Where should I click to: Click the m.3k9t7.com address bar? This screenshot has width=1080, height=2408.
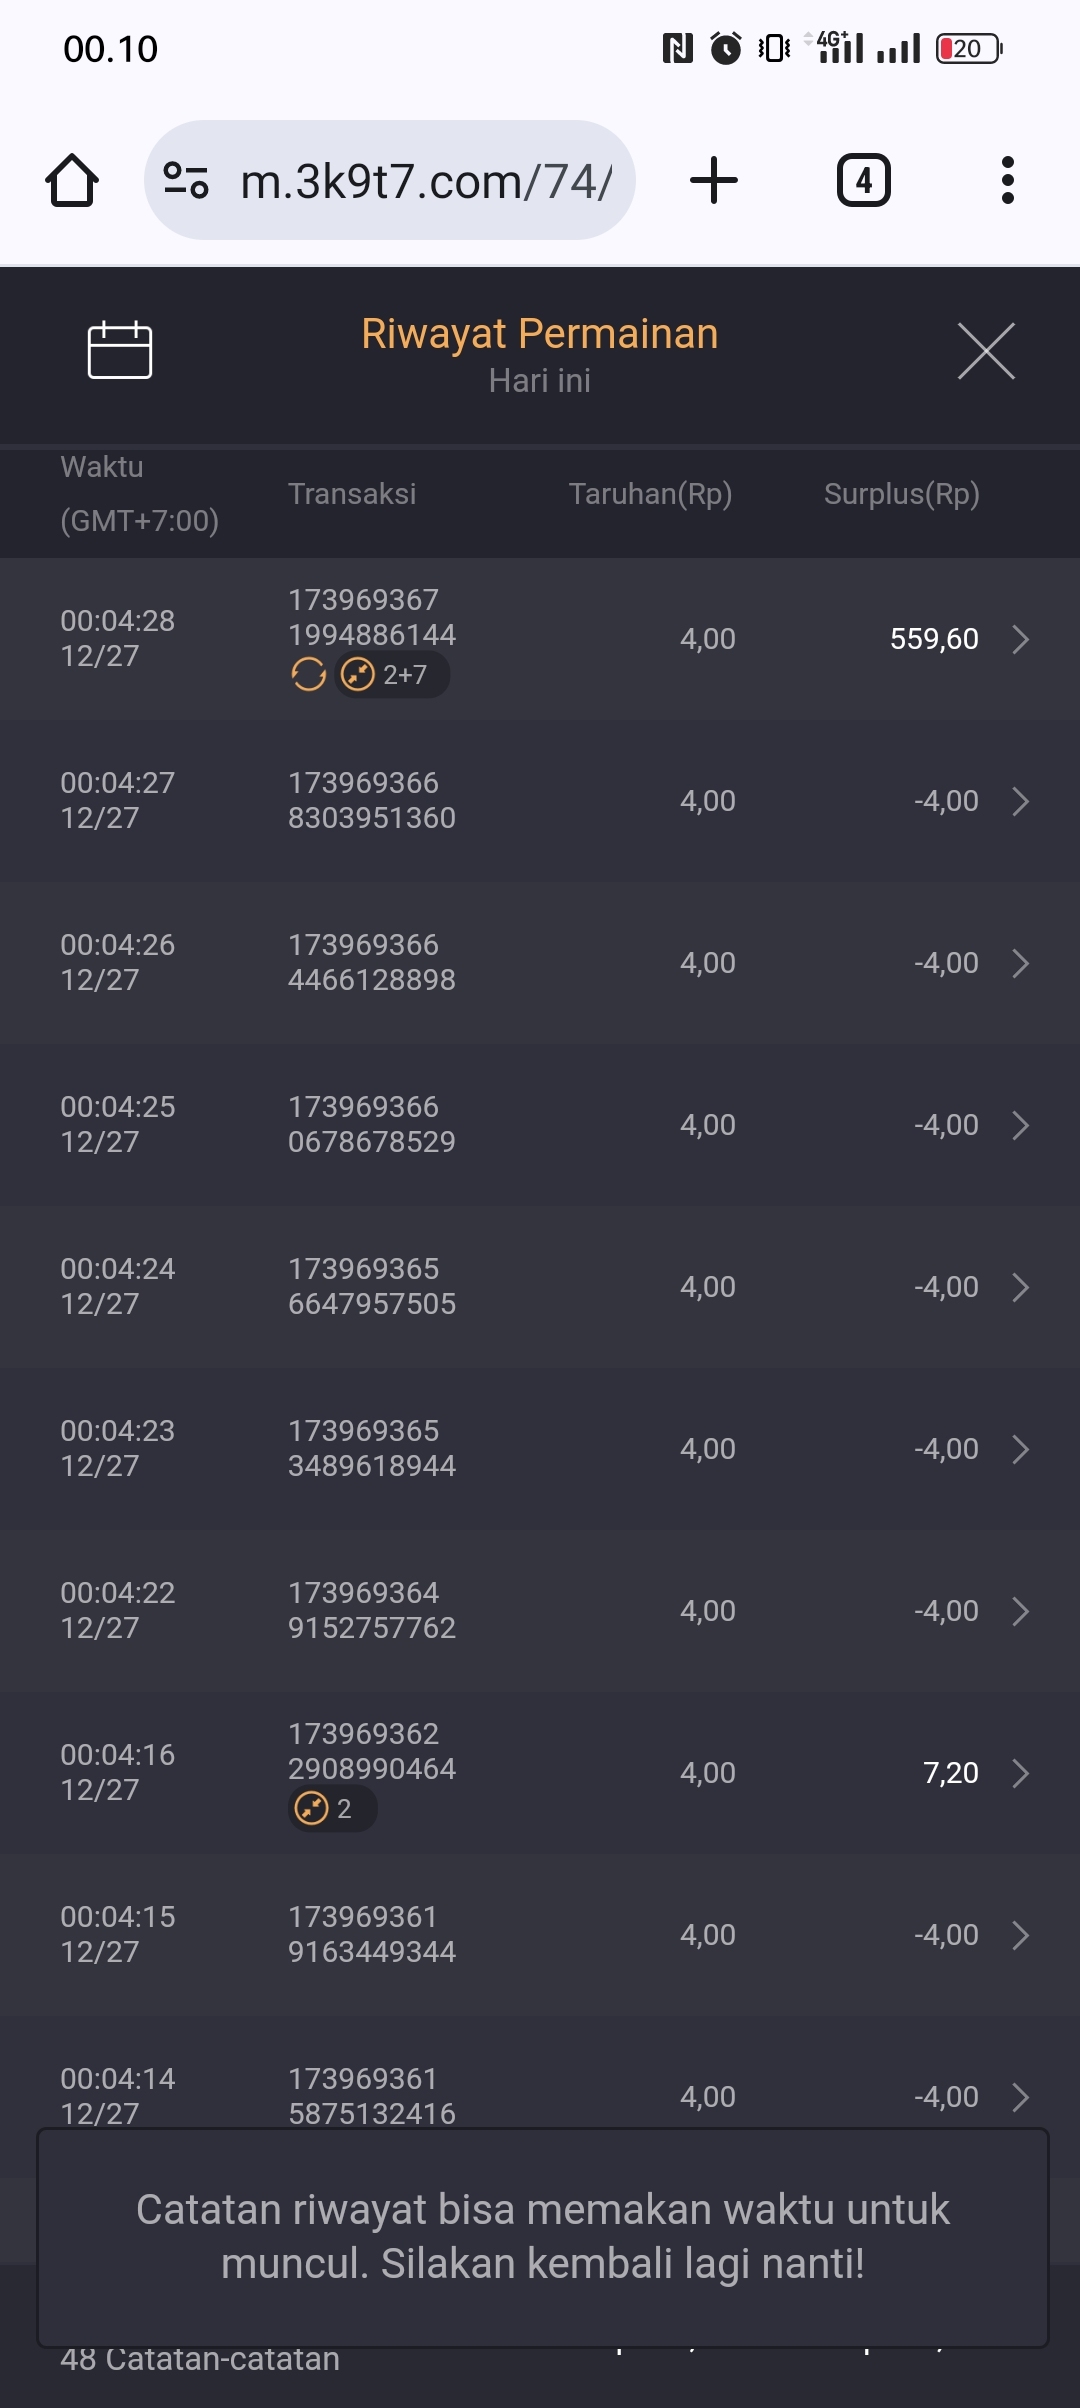425,181
